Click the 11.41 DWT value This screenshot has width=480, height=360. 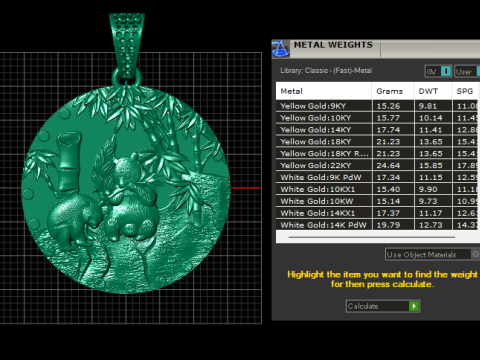431,130
